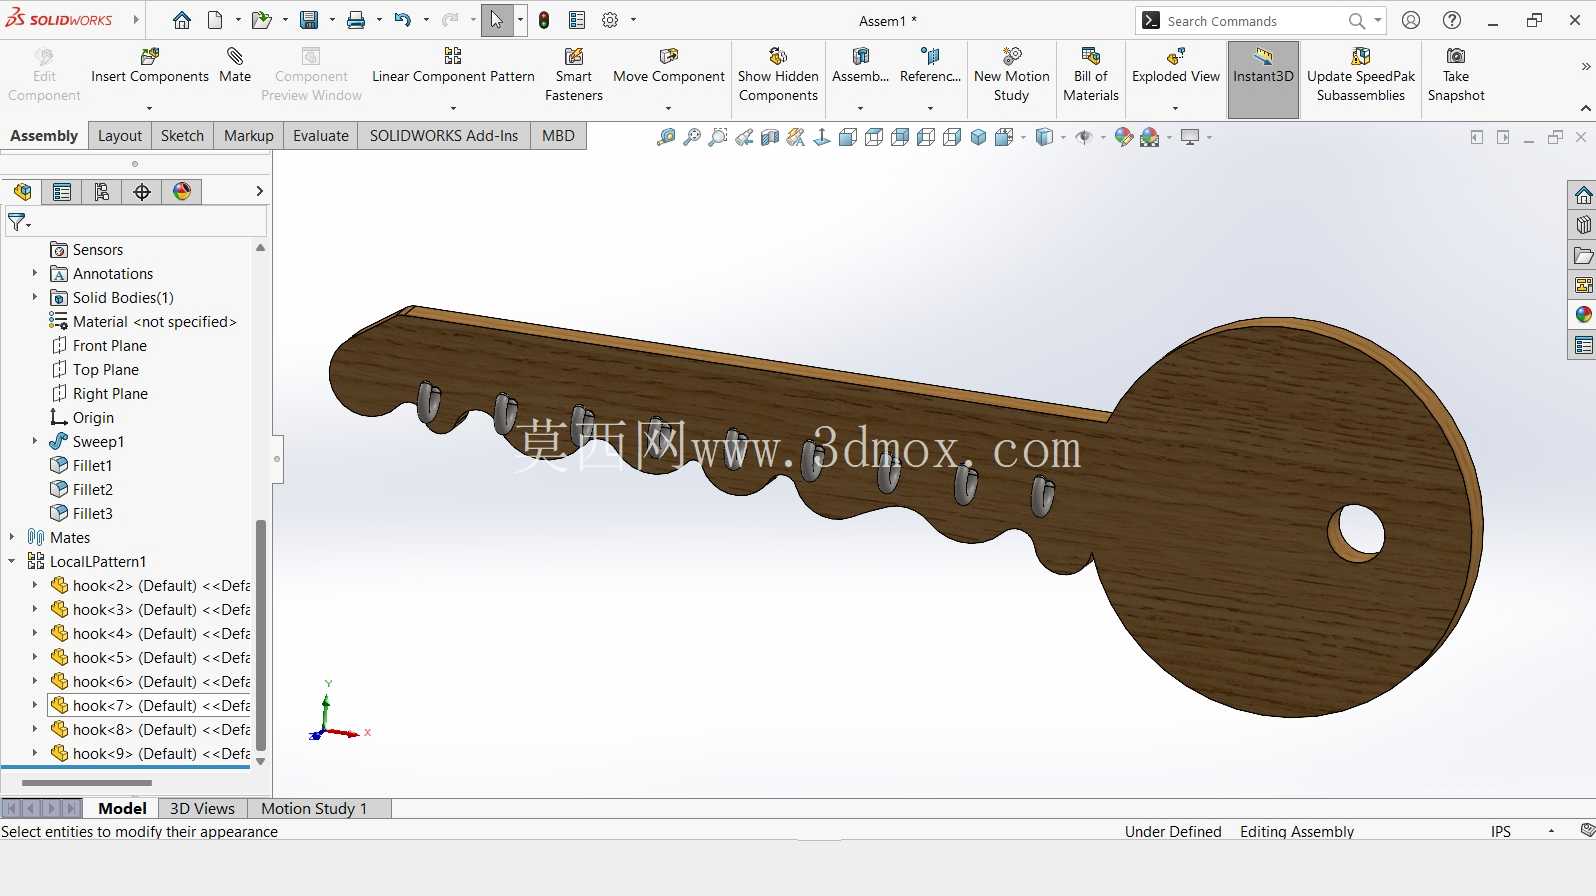Open the feature tree filter dropdown

click(x=19, y=222)
